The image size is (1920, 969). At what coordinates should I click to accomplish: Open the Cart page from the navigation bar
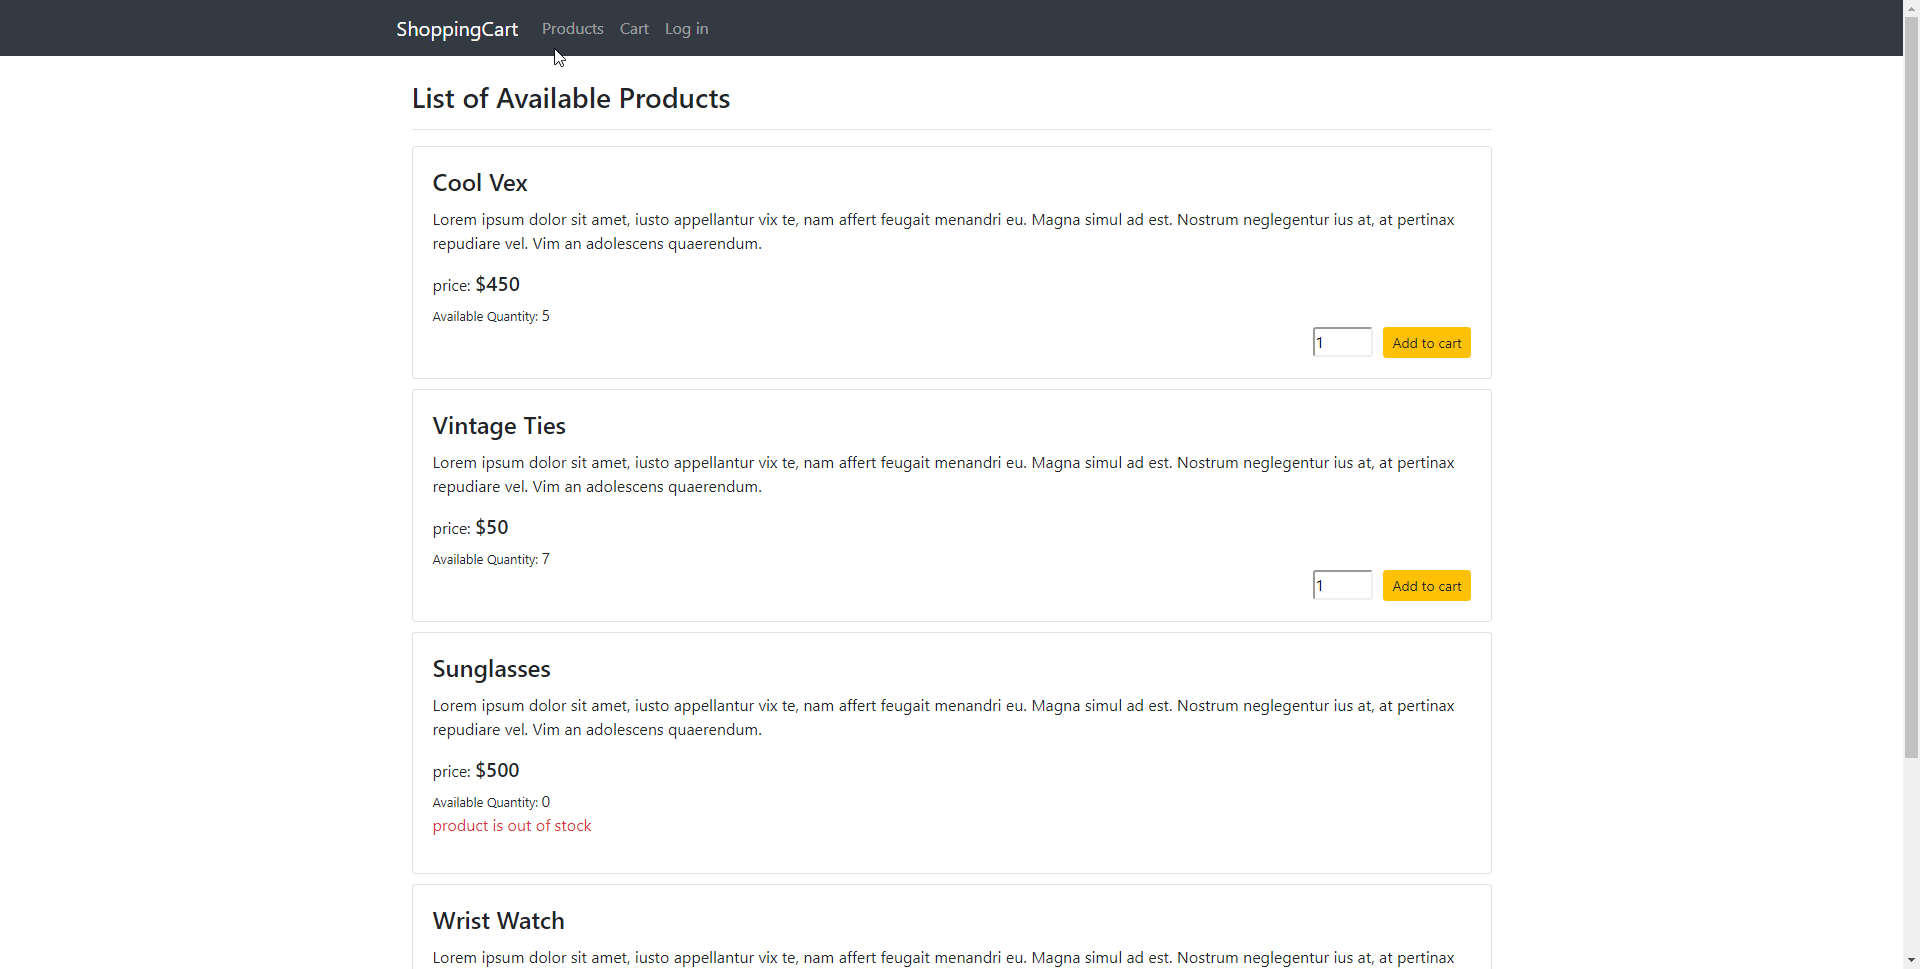634,28
